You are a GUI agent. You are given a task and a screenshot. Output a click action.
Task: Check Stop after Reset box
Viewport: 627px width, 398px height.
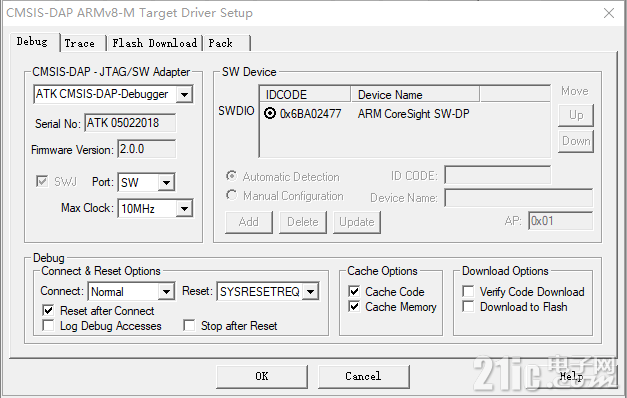(x=189, y=325)
